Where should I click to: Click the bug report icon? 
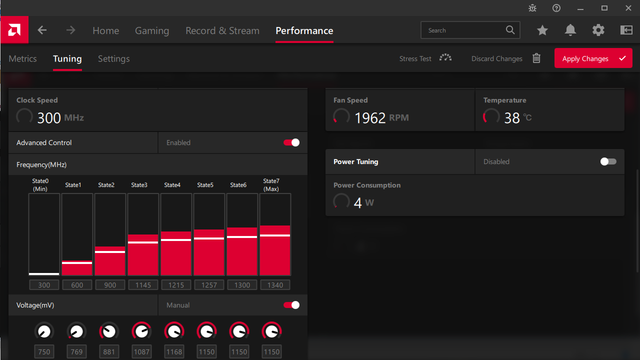532,8
